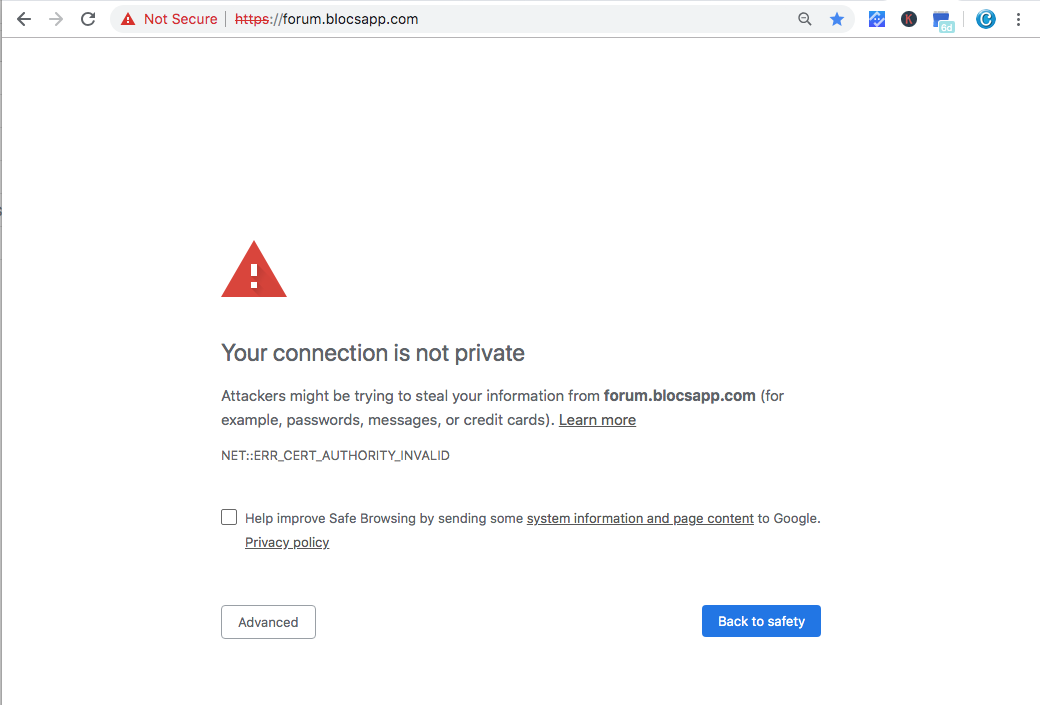Open the blue checkmark face extension

tap(877, 19)
